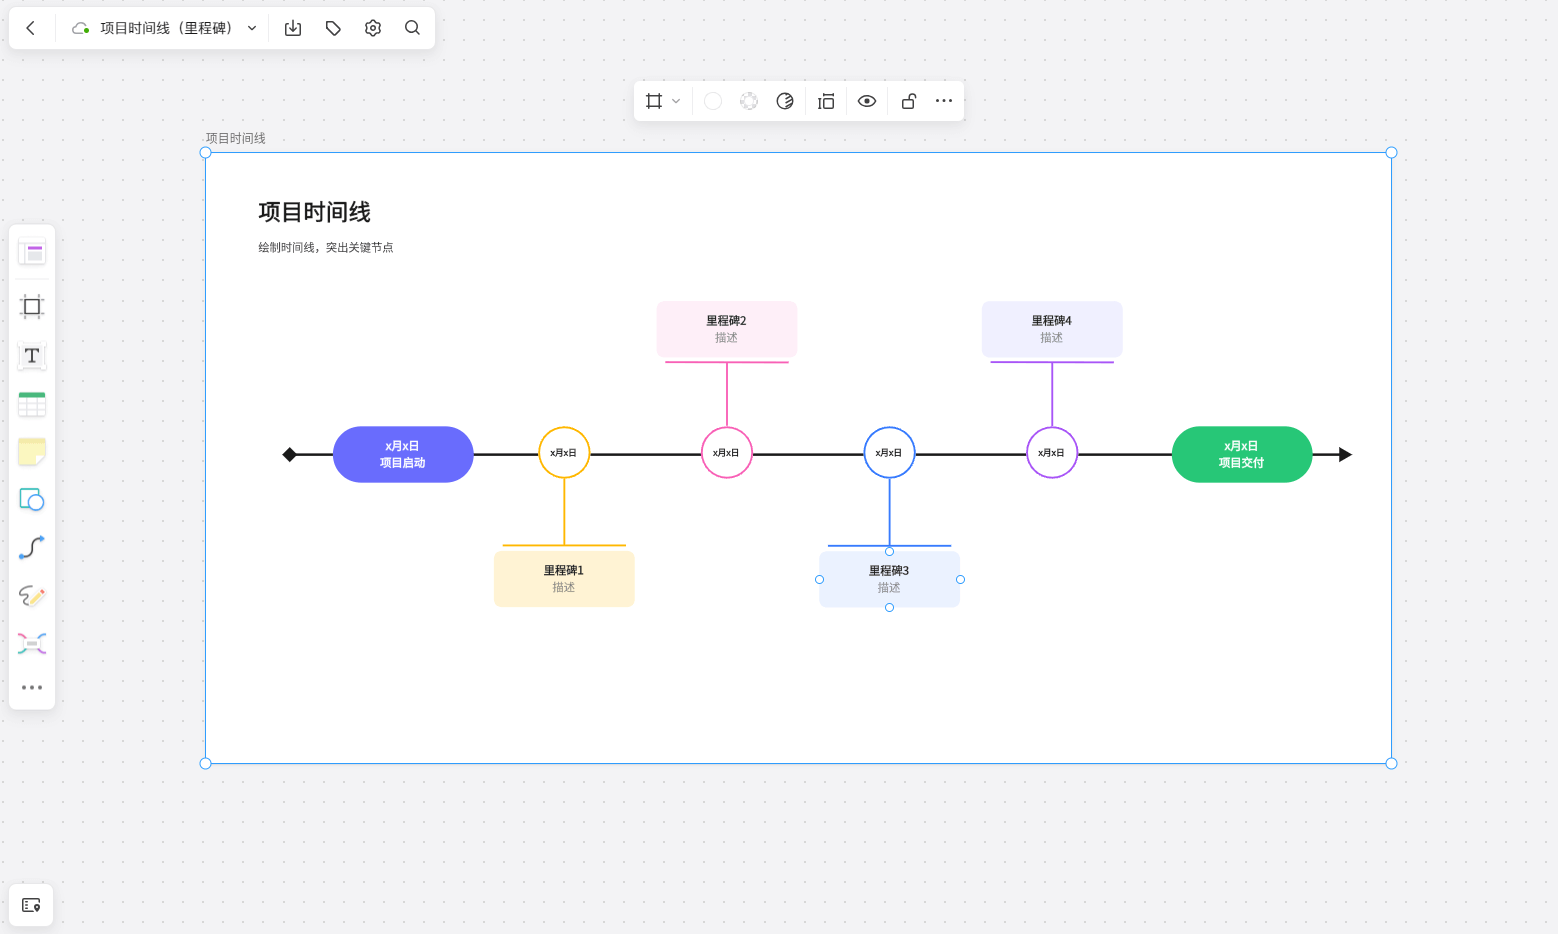Click the bottom-right frame resize handle
The width and height of the screenshot is (1558, 934).
click(x=1391, y=764)
